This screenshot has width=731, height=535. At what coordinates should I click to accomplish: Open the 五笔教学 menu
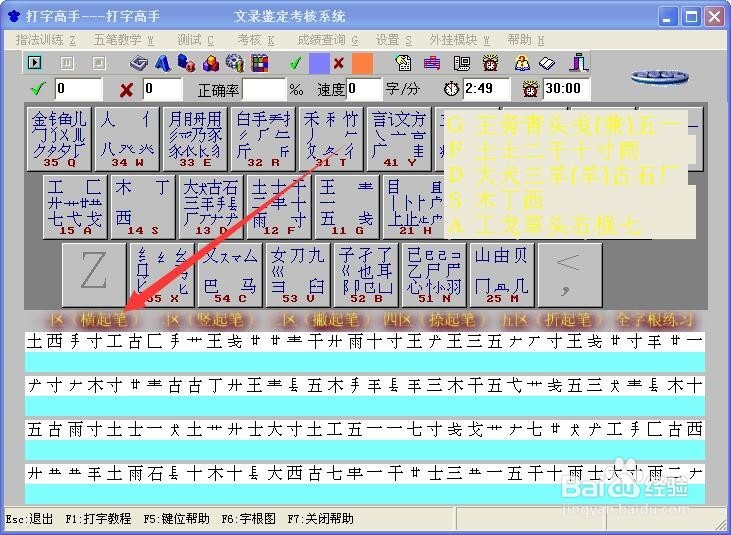124,40
